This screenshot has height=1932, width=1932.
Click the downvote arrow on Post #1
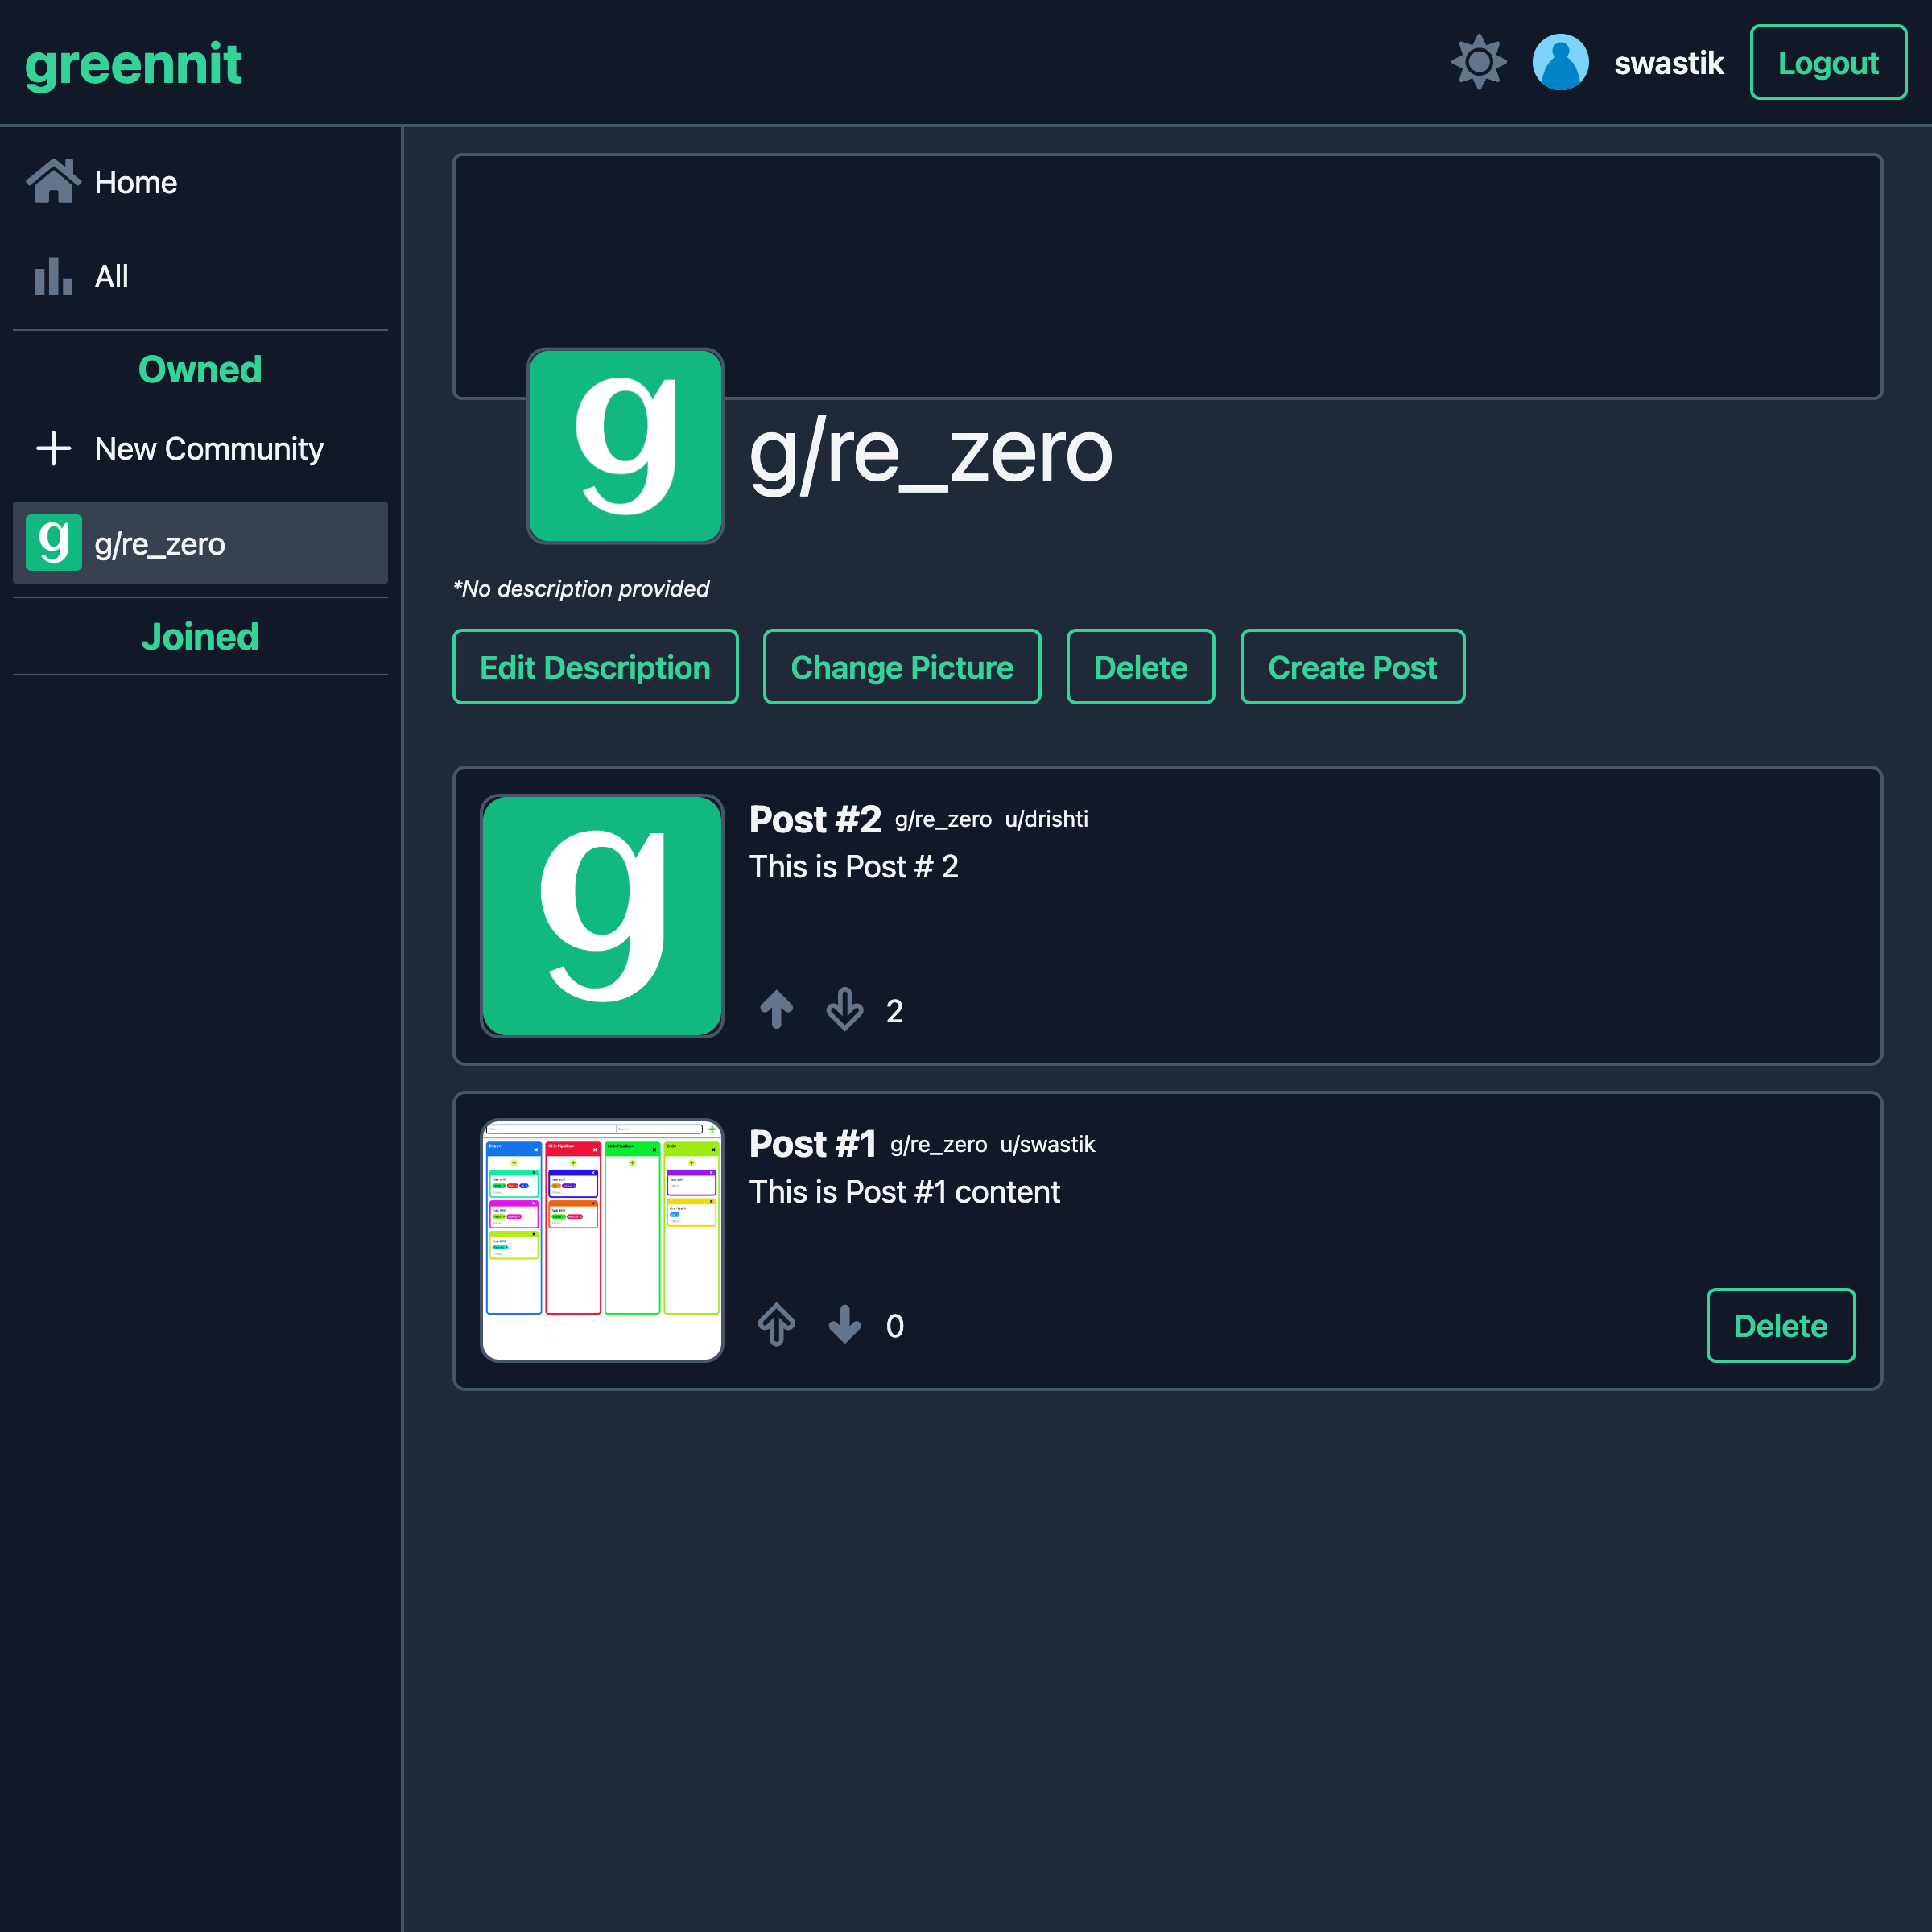click(x=846, y=1325)
